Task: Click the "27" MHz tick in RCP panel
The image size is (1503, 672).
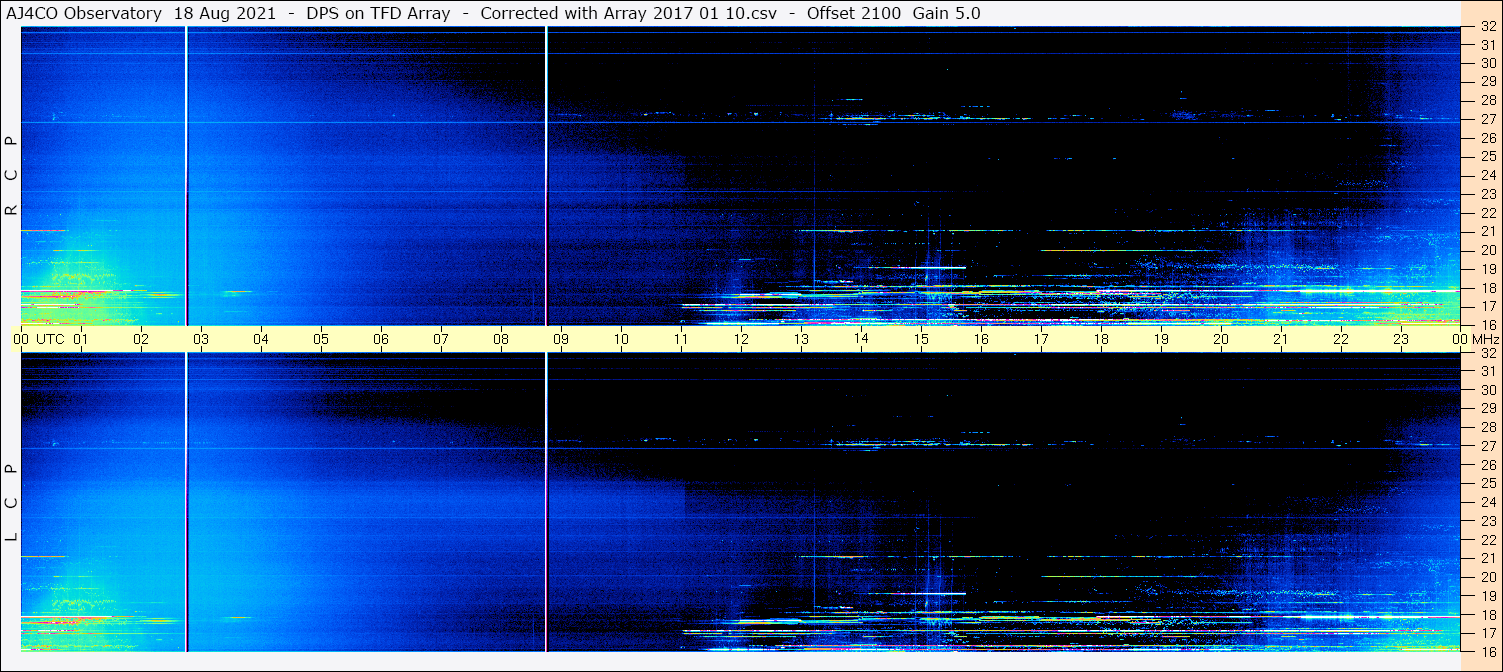Action: (x=1487, y=119)
